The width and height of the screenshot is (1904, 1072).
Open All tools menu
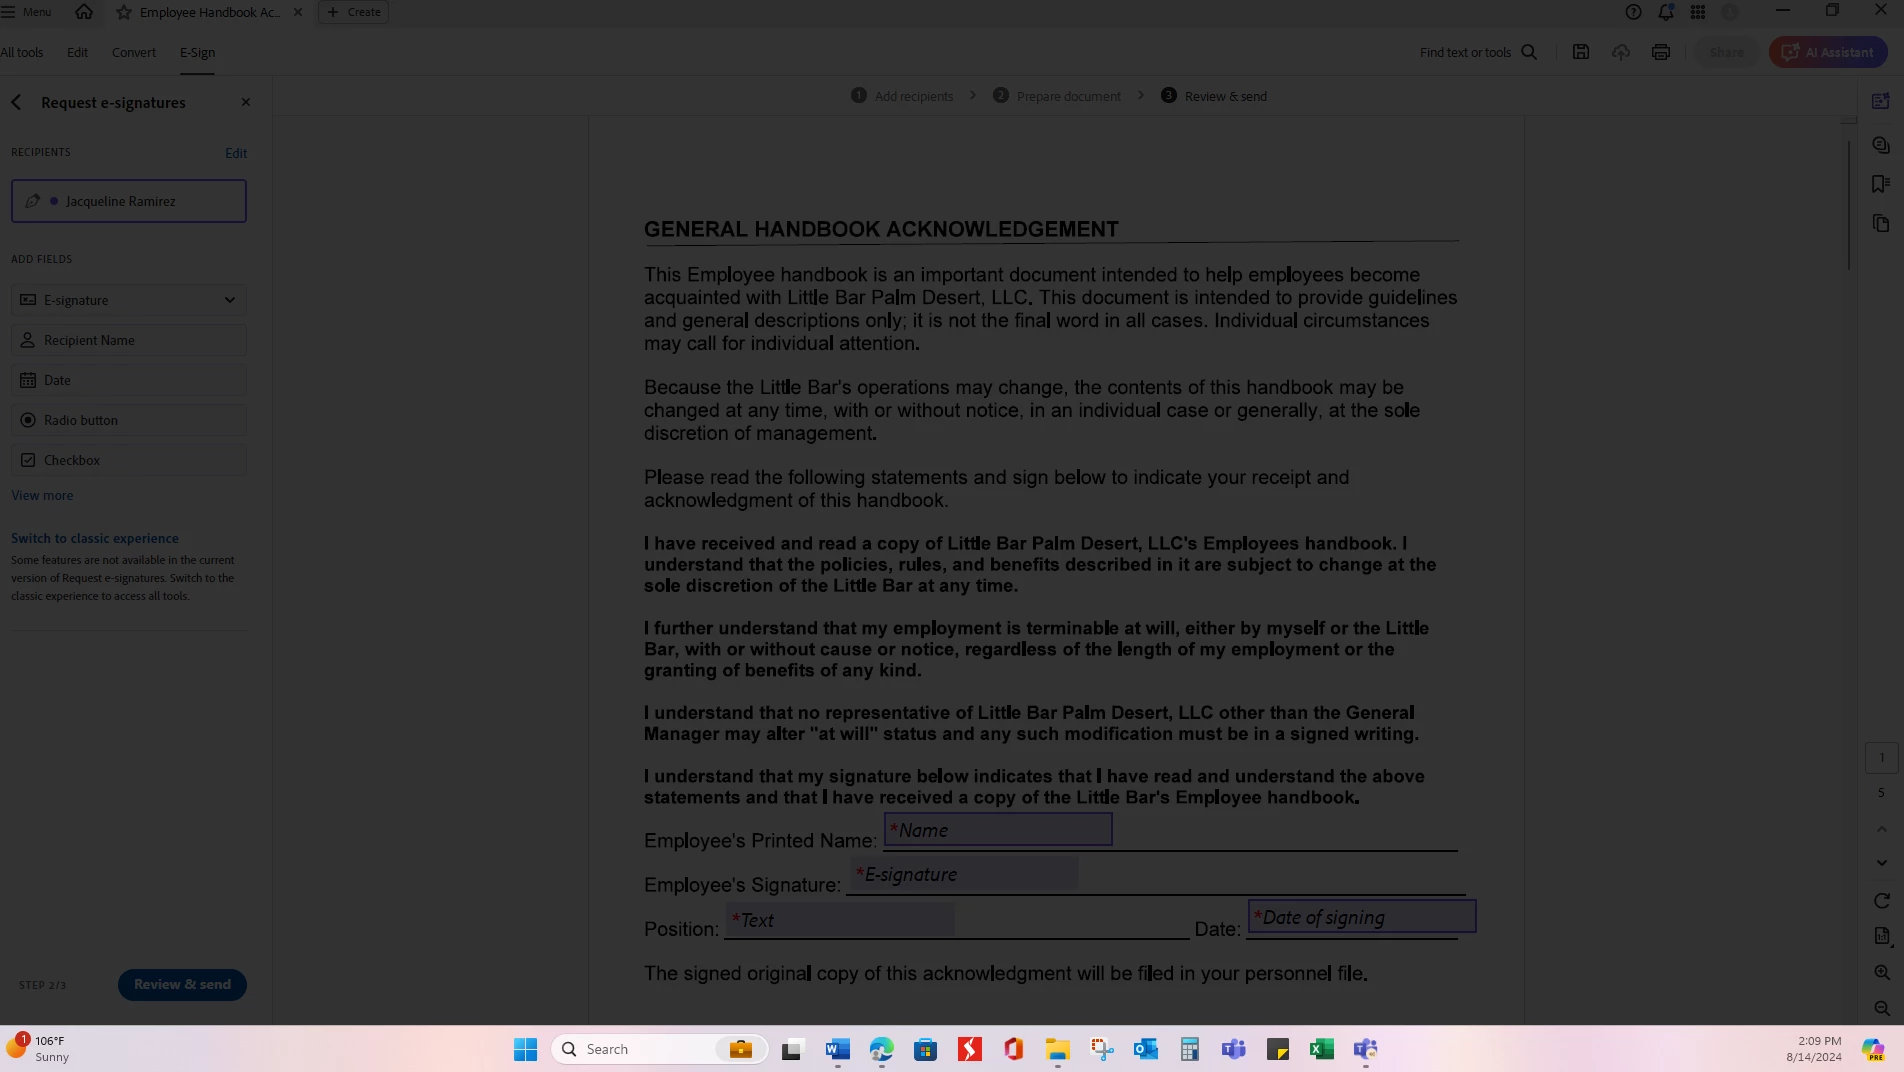pos(22,52)
